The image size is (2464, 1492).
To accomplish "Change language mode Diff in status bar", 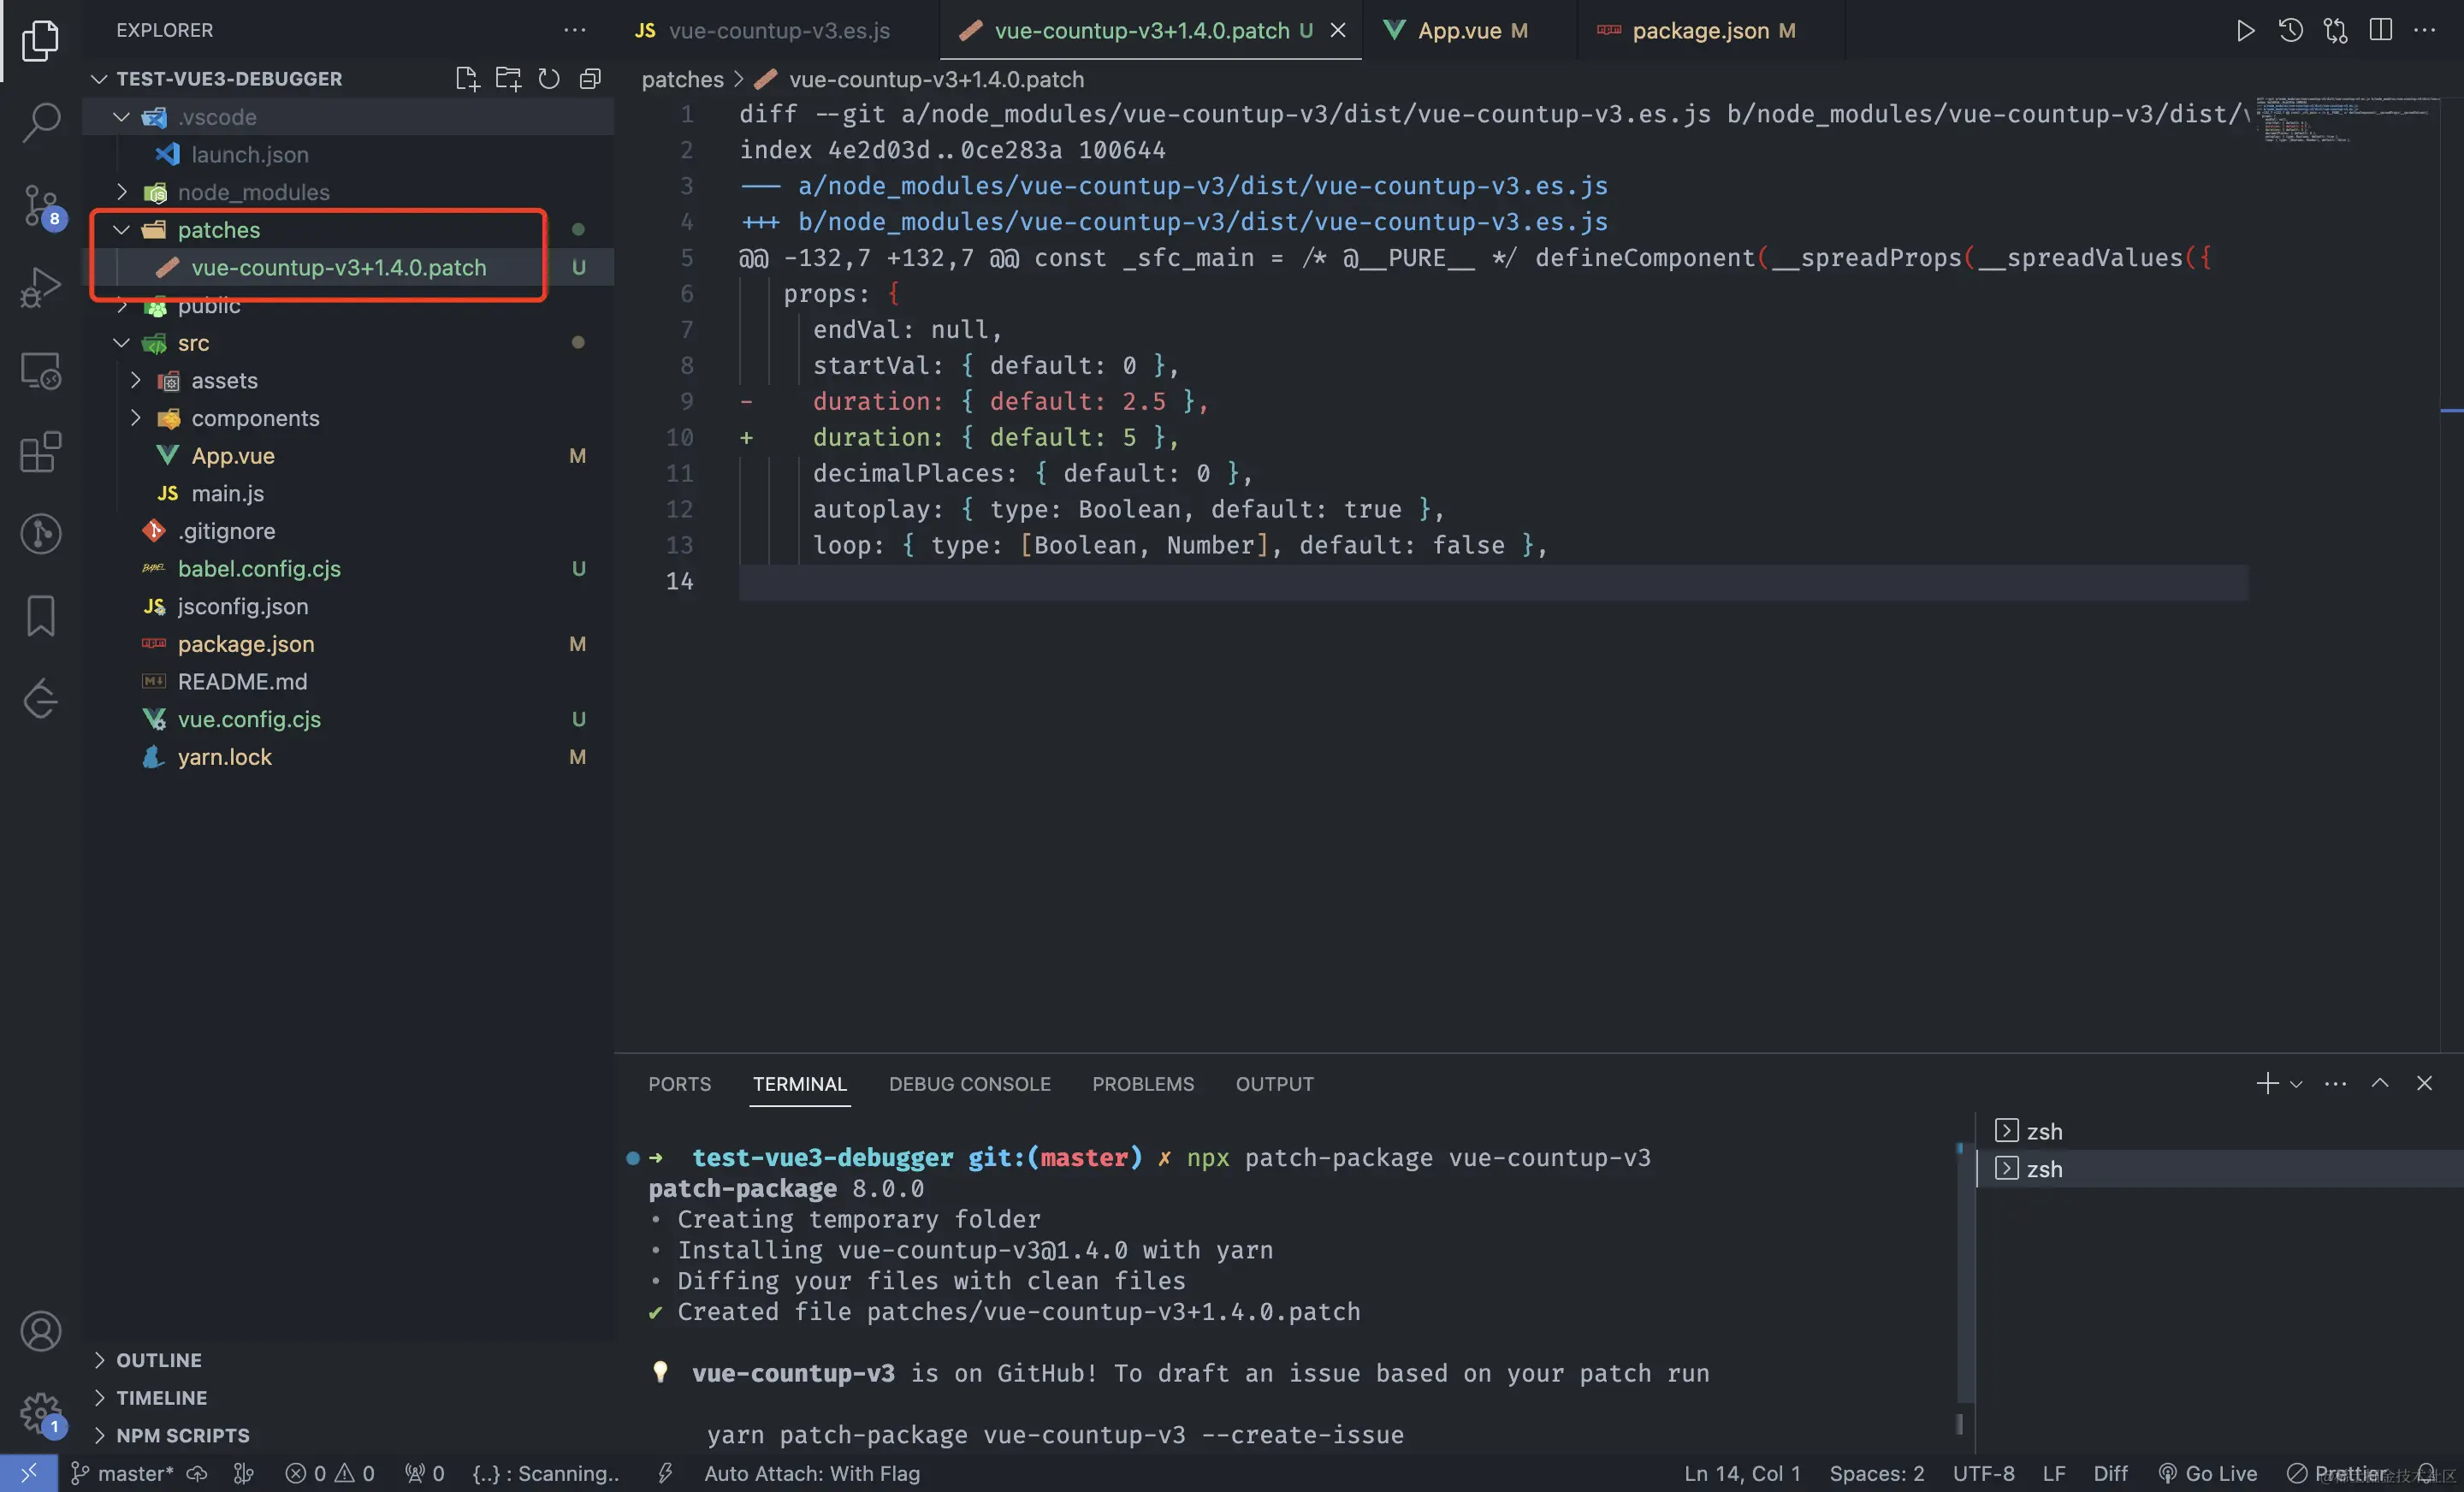I will [2110, 1473].
